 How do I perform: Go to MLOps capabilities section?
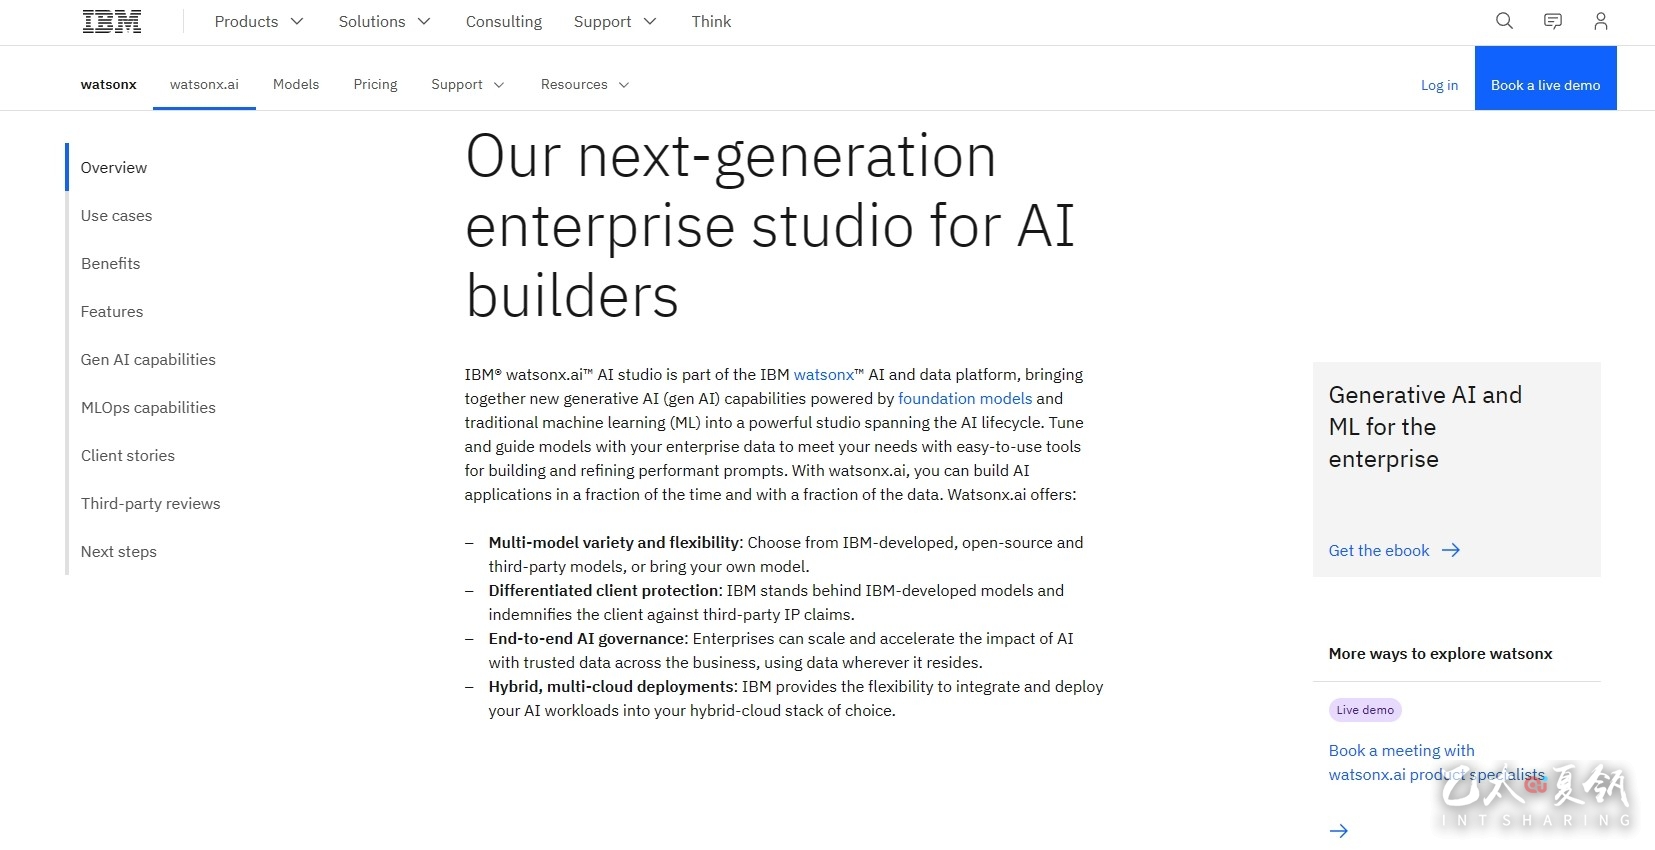[x=148, y=407]
